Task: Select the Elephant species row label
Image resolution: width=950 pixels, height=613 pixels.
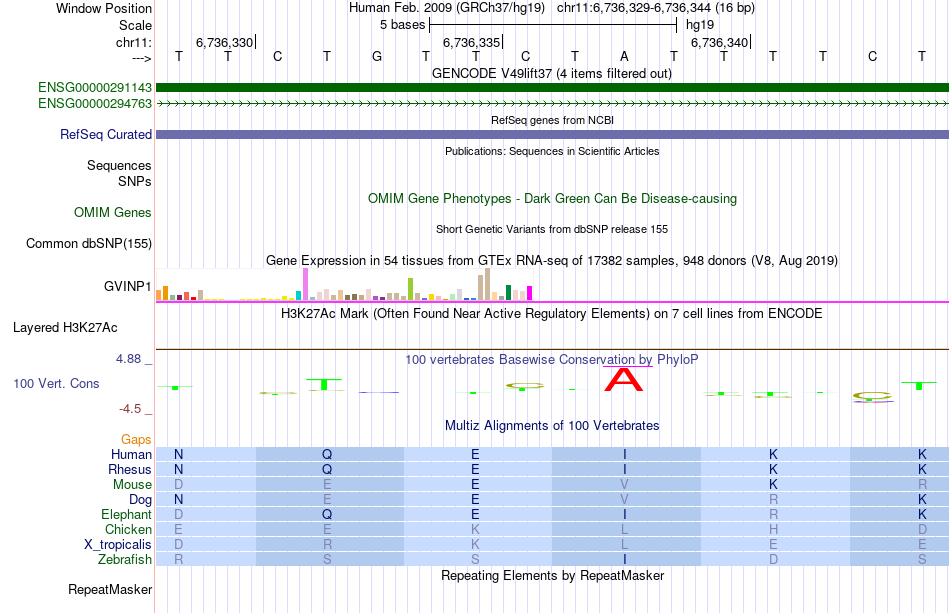Action: pyautogui.click(x=126, y=514)
